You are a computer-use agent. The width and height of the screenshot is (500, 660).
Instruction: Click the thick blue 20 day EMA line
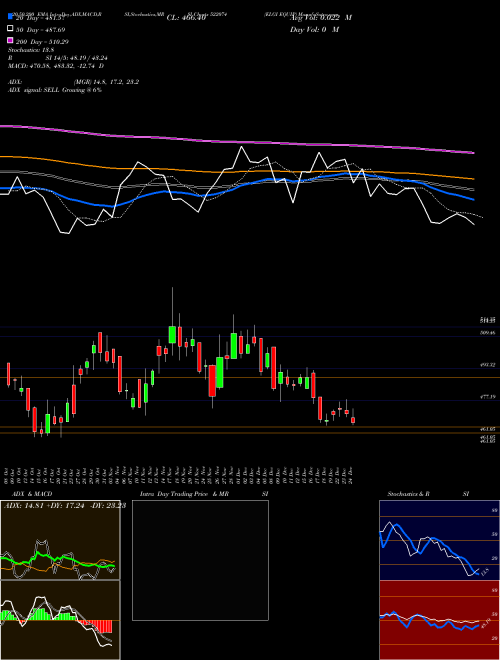coord(237,188)
